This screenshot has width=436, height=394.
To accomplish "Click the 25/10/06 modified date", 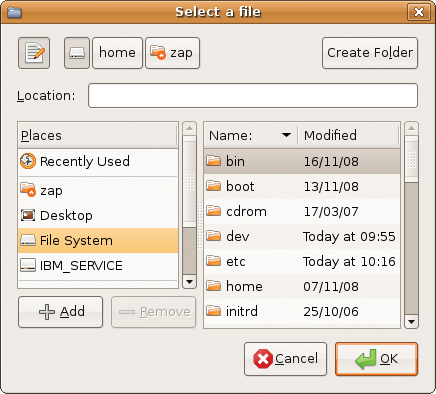I will 331,312.
